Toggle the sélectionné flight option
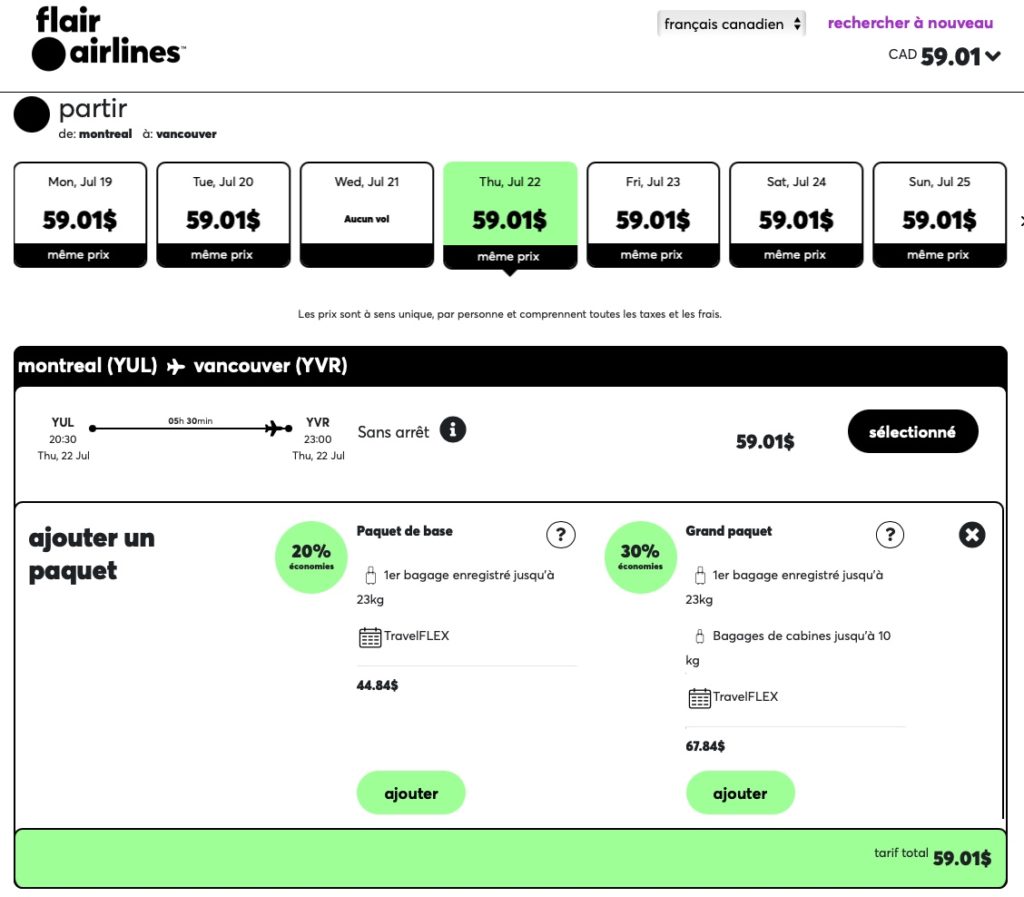The height and width of the screenshot is (897, 1024). click(x=913, y=431)
